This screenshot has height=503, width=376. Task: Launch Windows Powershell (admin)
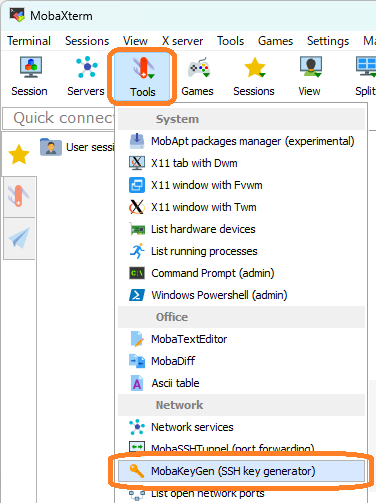pyautogui.click(x=241, y=295)
